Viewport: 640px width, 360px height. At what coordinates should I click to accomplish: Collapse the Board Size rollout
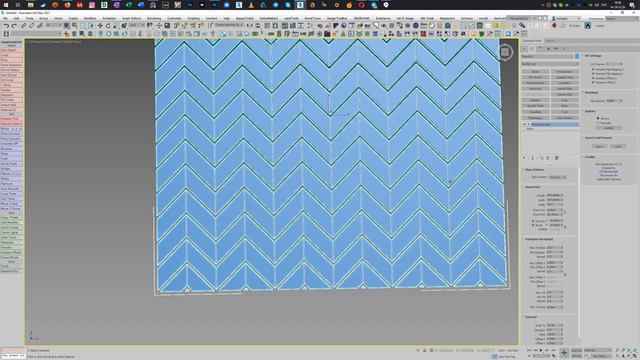pyautogui.click(x=532, y=187)
